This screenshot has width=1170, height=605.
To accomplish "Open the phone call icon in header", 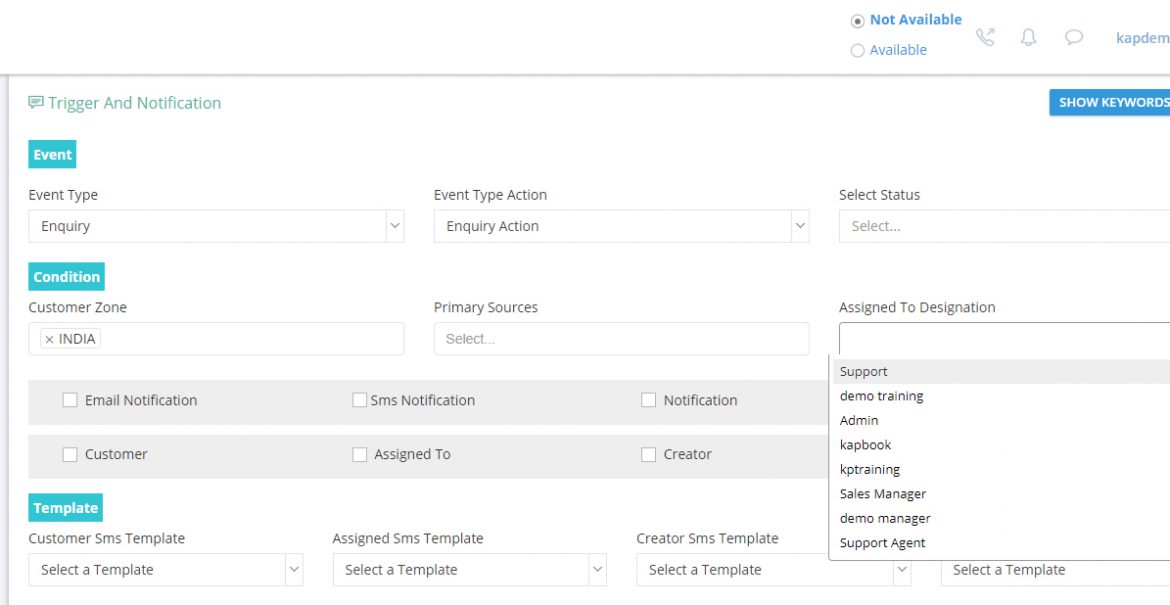I will click(985, 37).
